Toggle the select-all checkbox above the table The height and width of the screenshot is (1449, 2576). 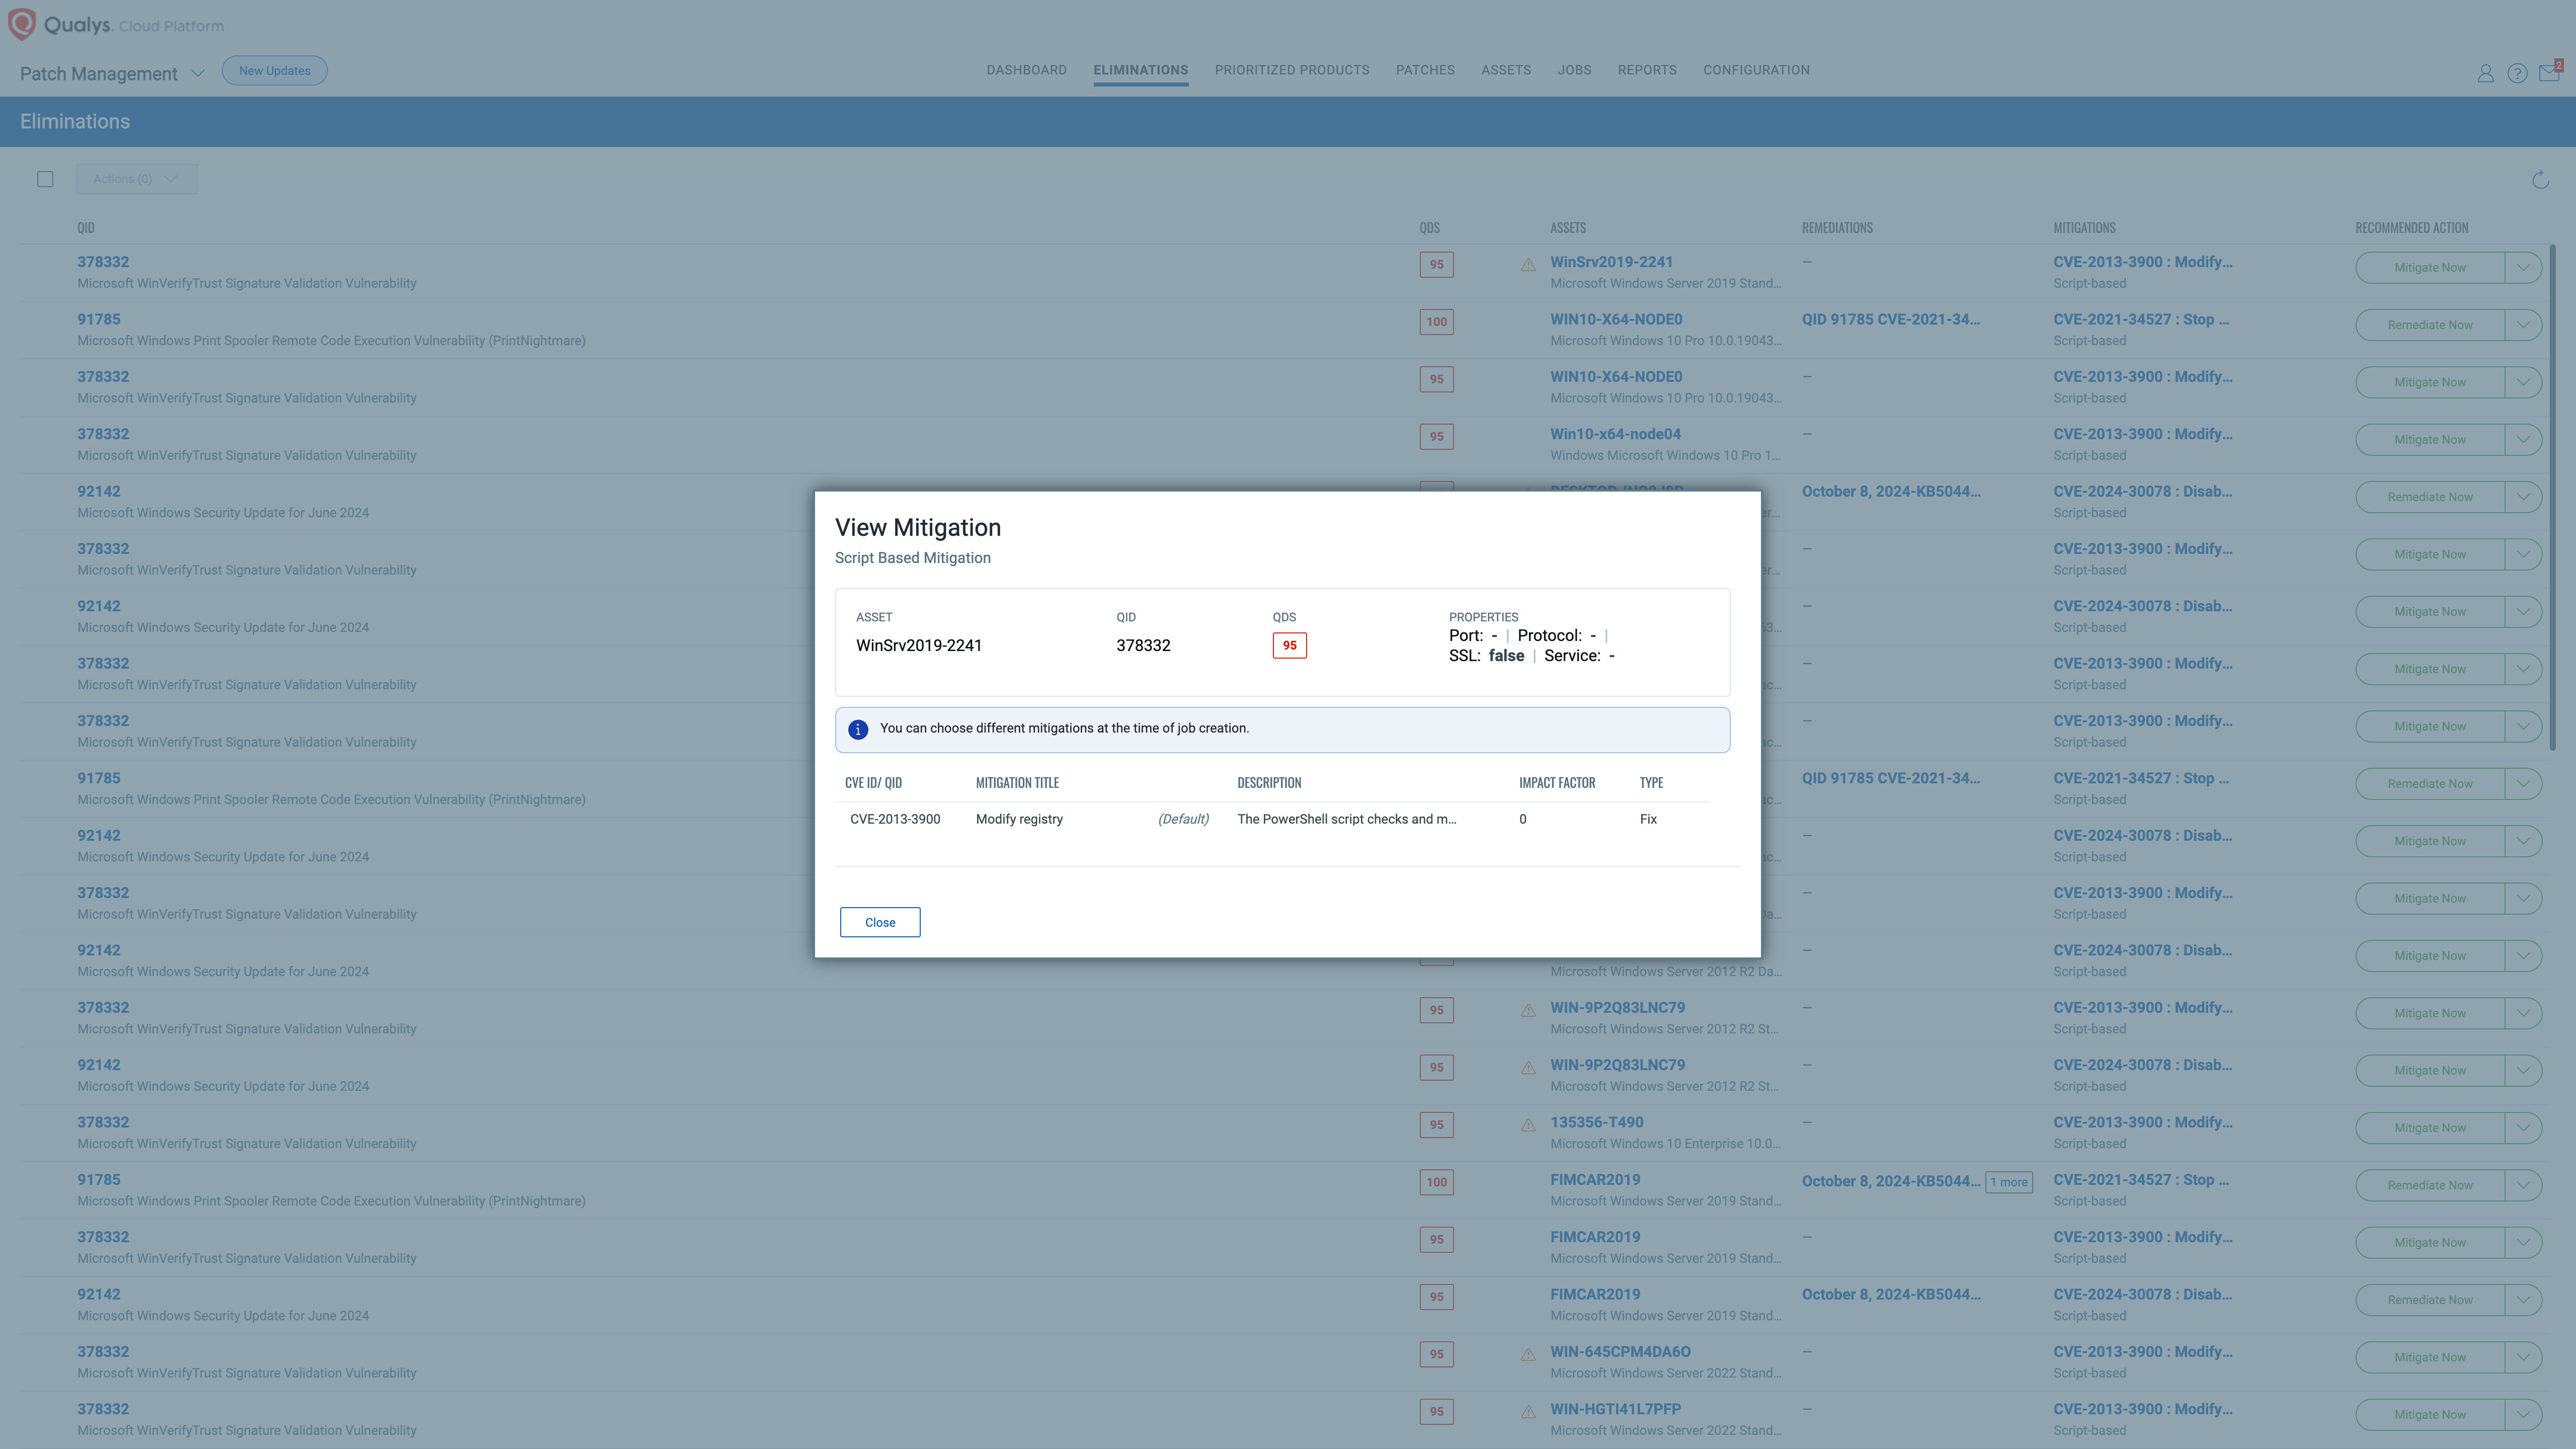coord(45,178)
